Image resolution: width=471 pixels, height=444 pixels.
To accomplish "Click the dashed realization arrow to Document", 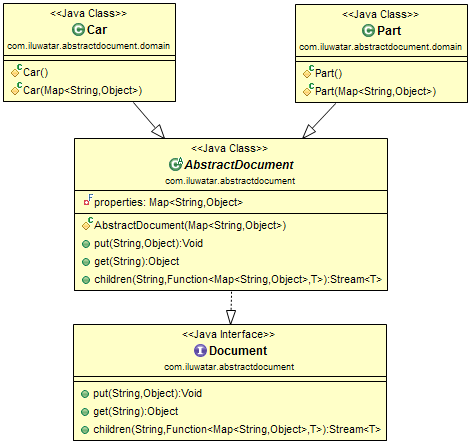I will 231,307.
